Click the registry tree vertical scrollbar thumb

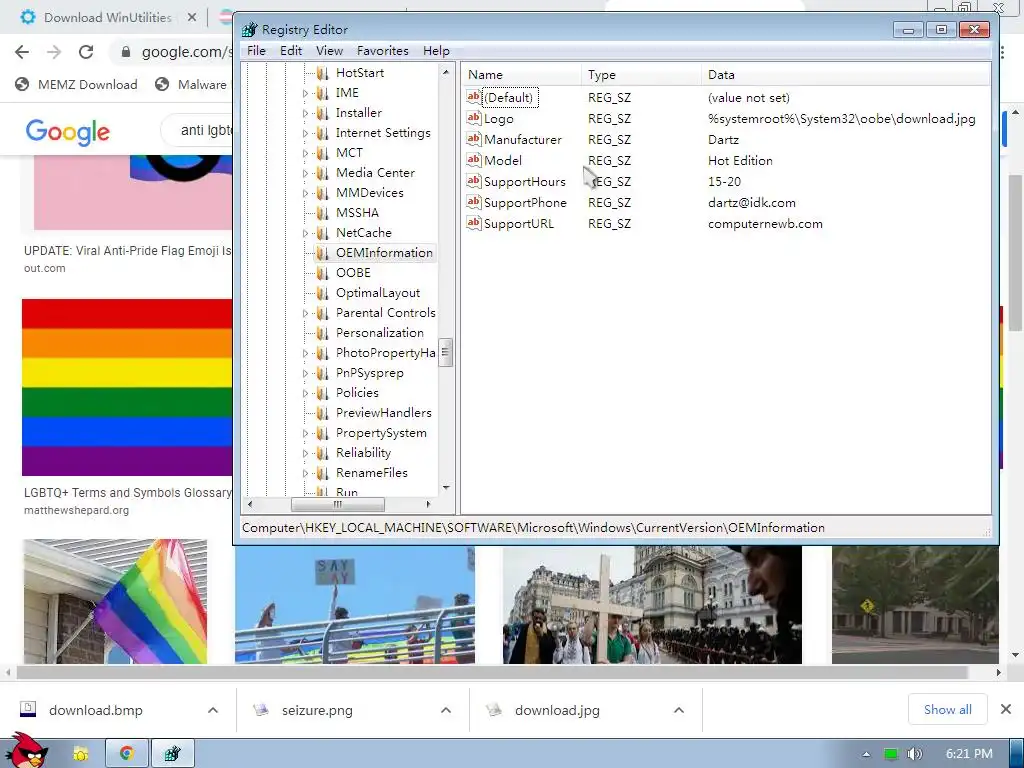click(x=445, y=353)
